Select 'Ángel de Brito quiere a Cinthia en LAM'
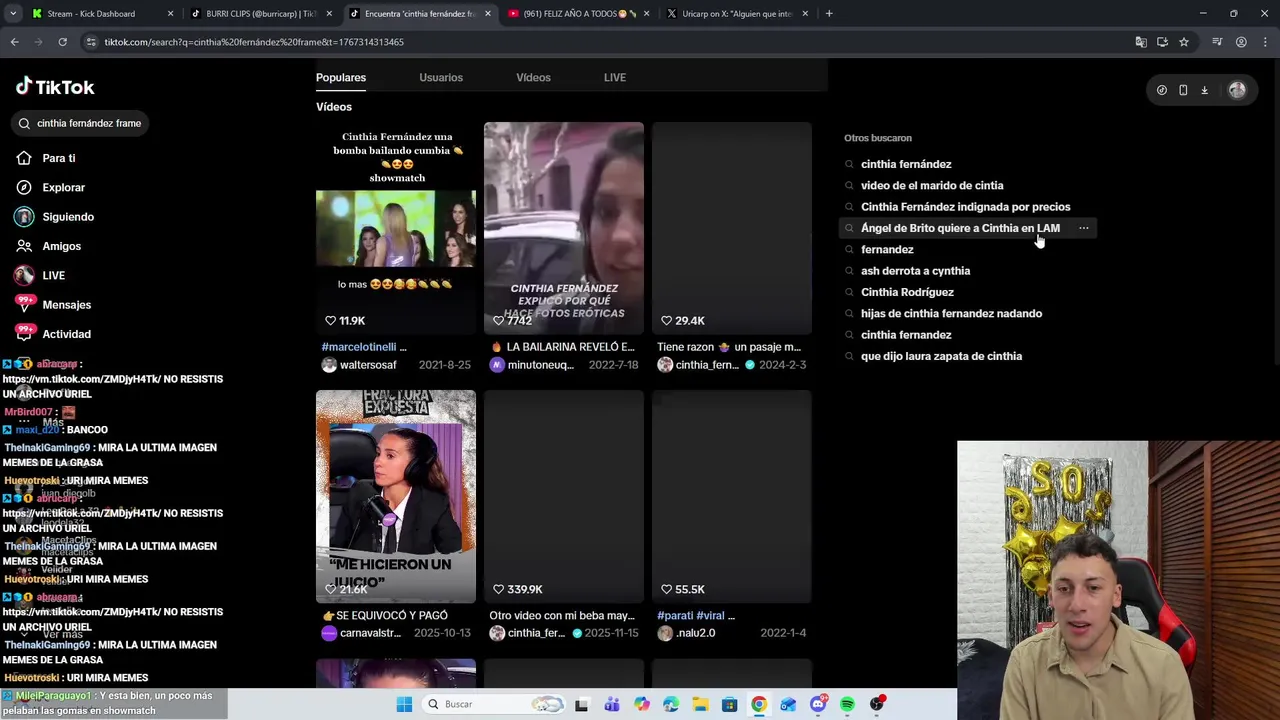 960,228
